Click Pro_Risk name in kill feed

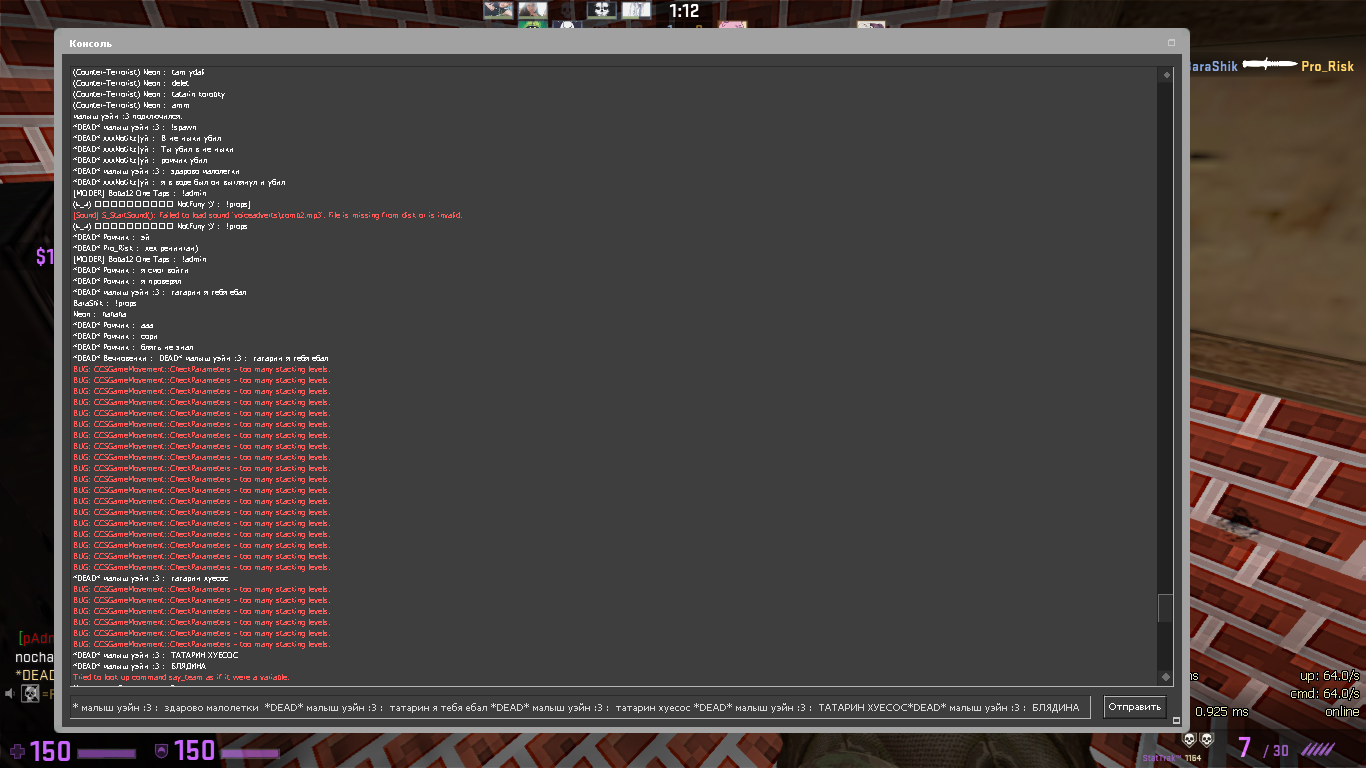click(x=1327, y=66)
